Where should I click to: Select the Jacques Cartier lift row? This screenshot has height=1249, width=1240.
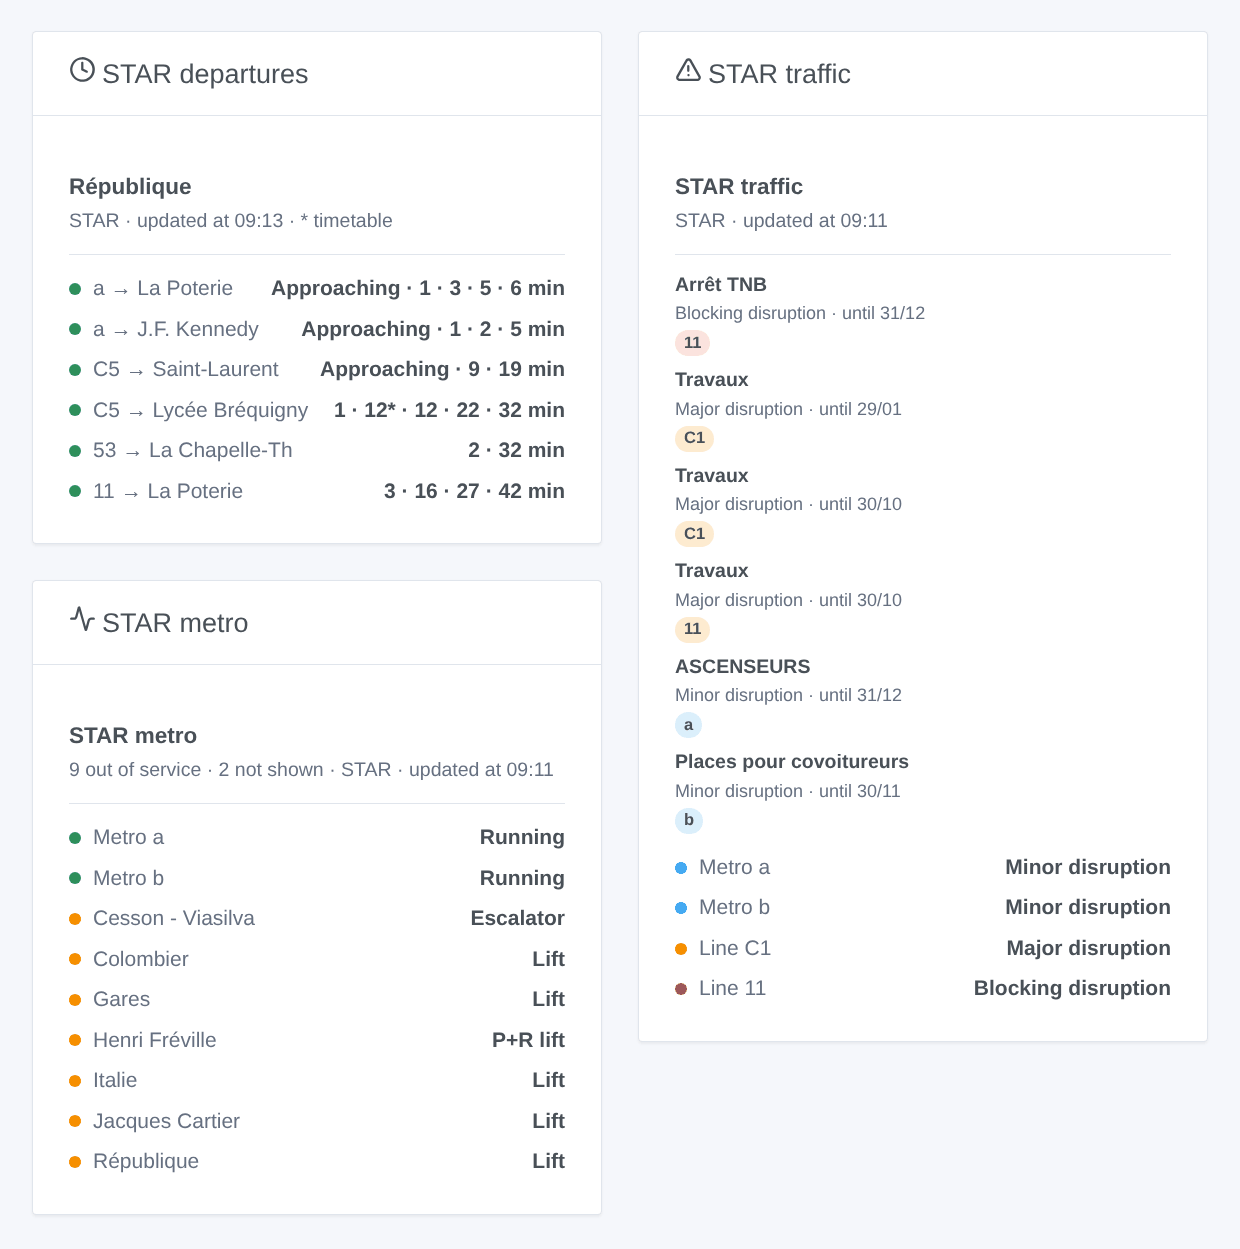coord(317,1121)
